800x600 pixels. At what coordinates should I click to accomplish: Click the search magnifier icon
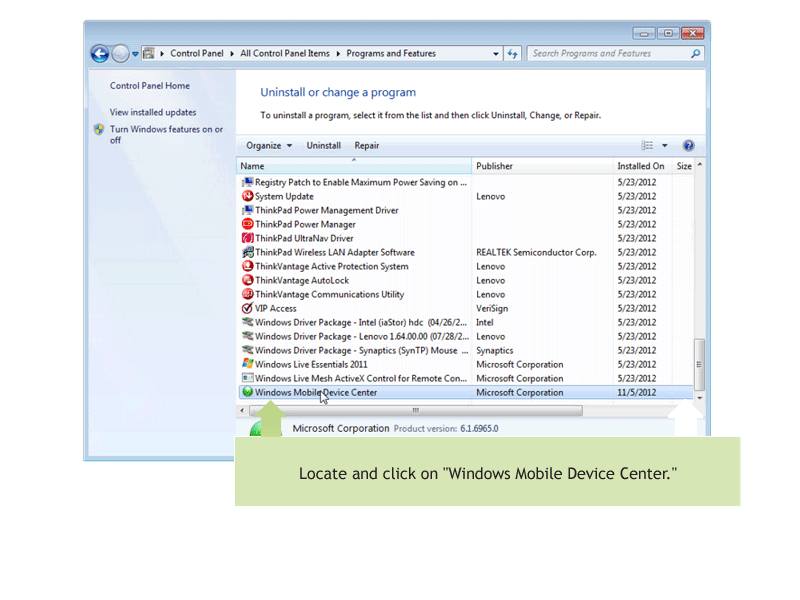point(695,53)
